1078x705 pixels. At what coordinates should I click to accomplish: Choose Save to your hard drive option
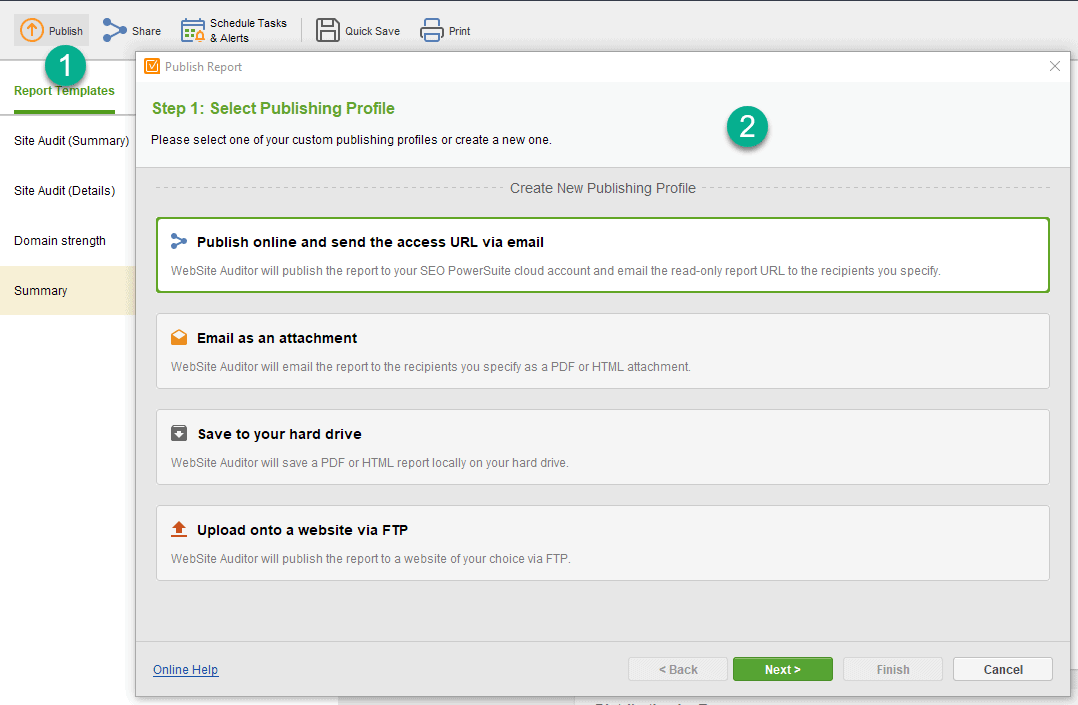[x=602, y=447]
